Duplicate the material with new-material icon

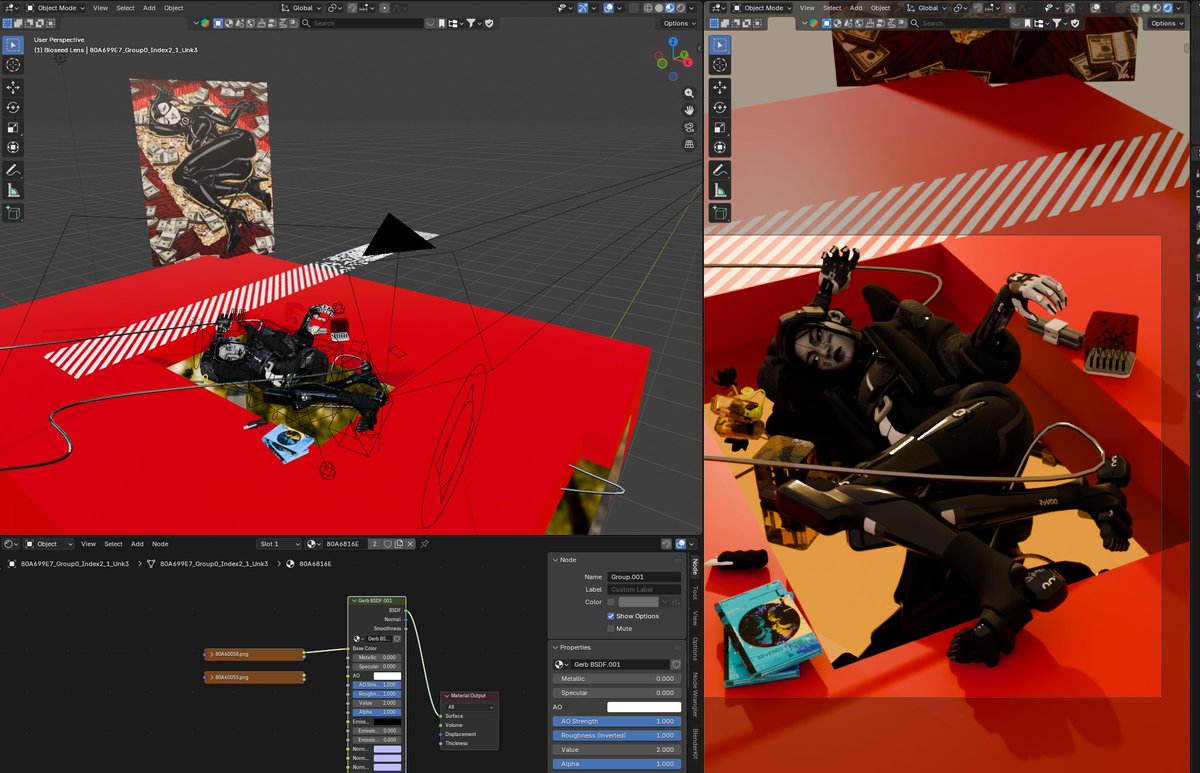click(x=399, y=544)
